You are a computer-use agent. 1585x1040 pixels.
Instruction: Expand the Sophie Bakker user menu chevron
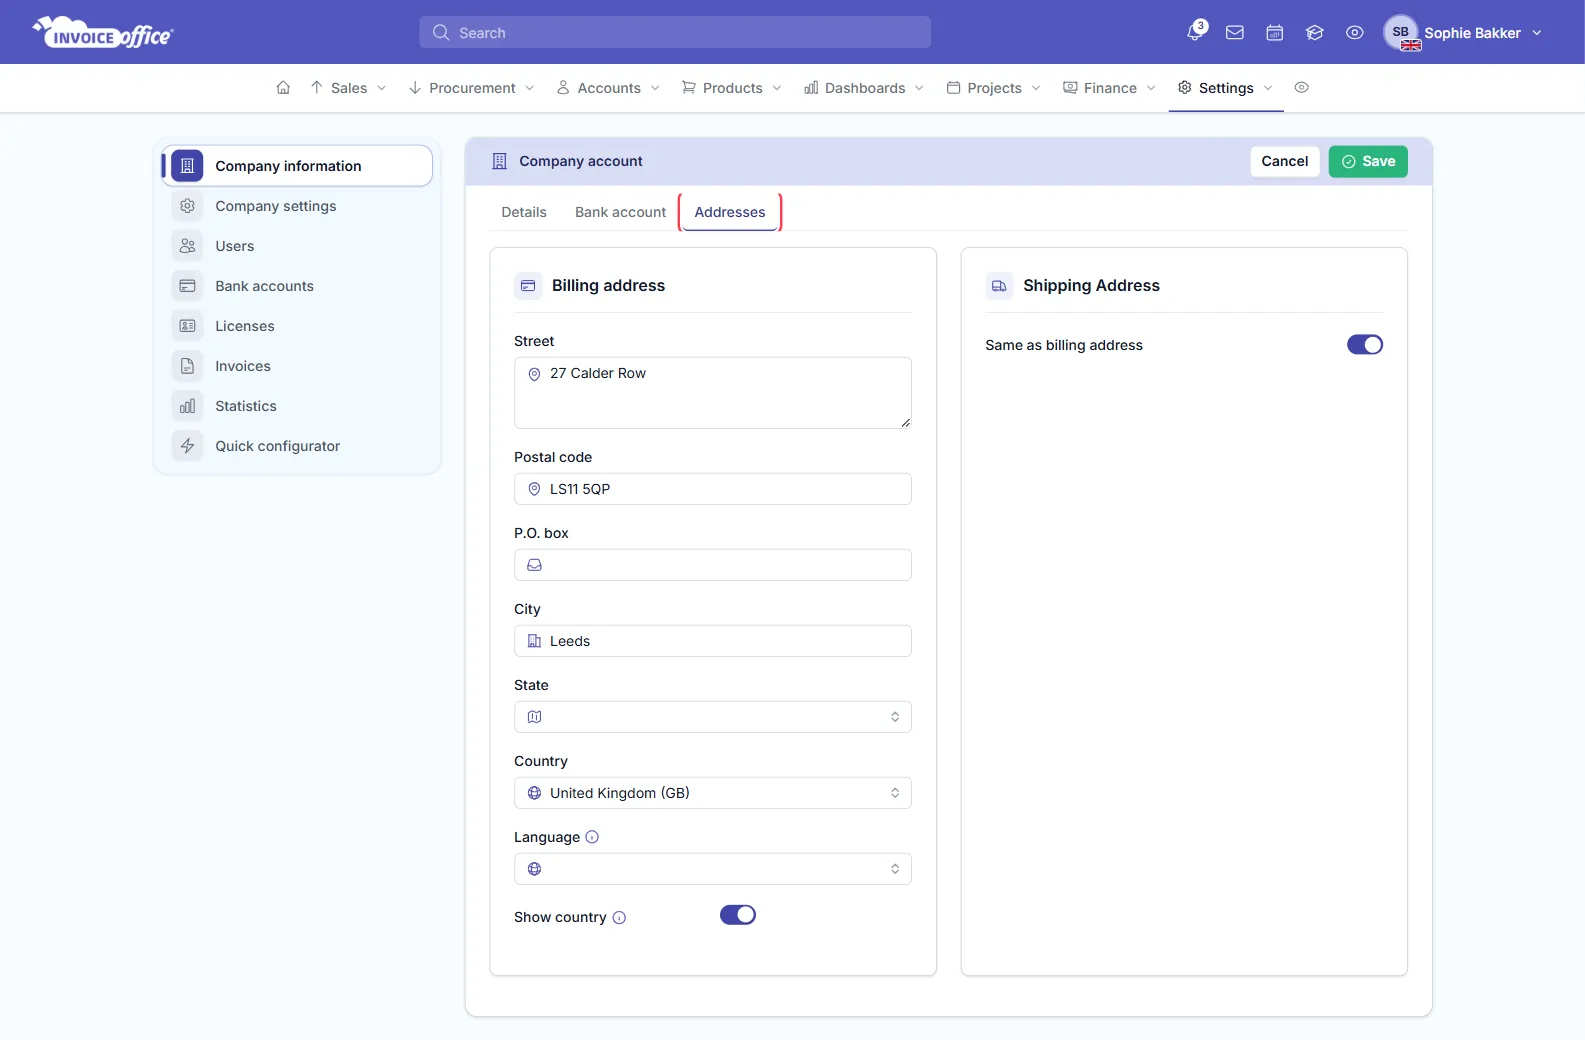(1537, 33)
